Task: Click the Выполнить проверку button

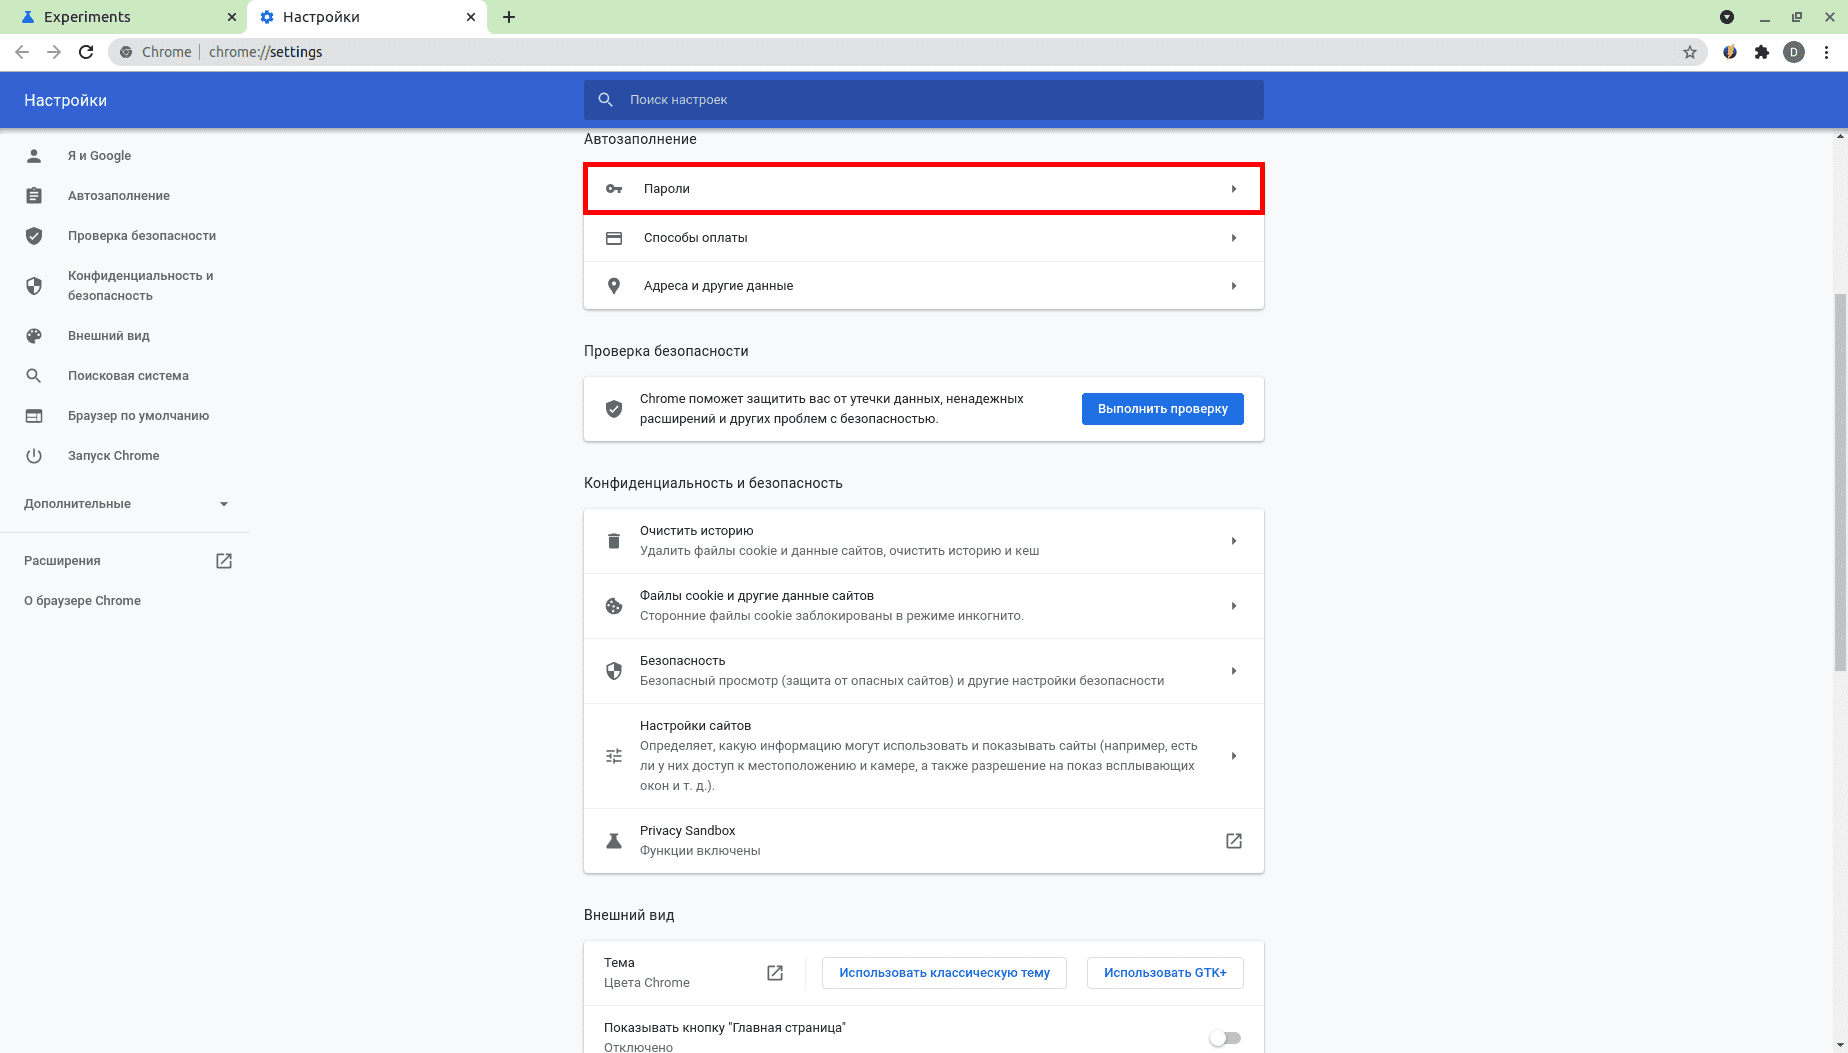Action: [1162, 409]
